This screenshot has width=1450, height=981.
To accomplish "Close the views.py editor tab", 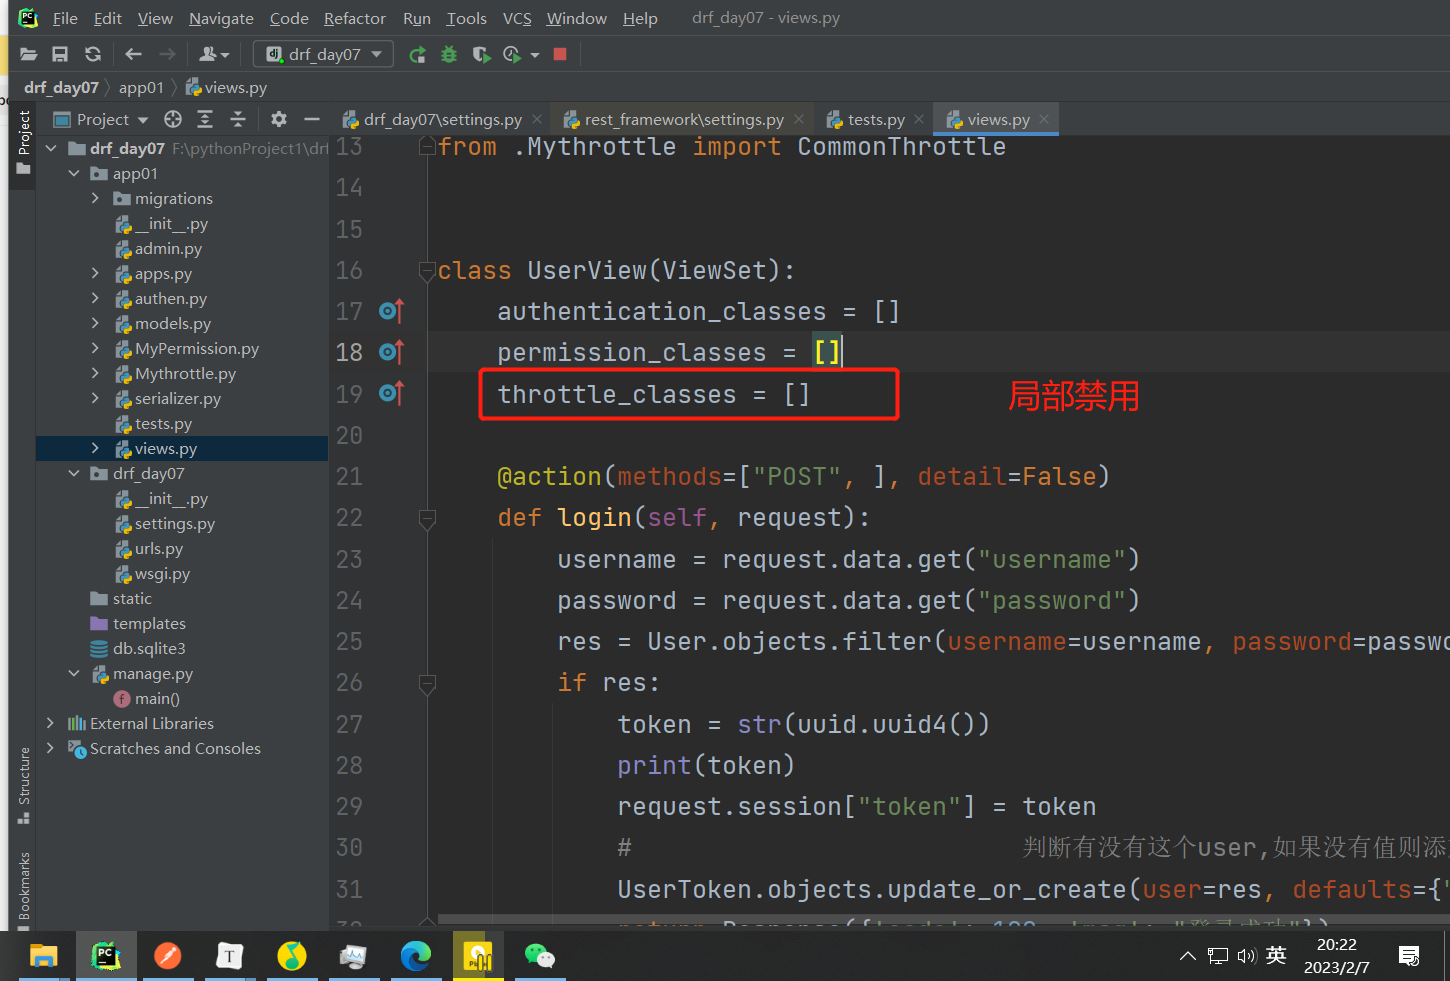I will 1044,119.
